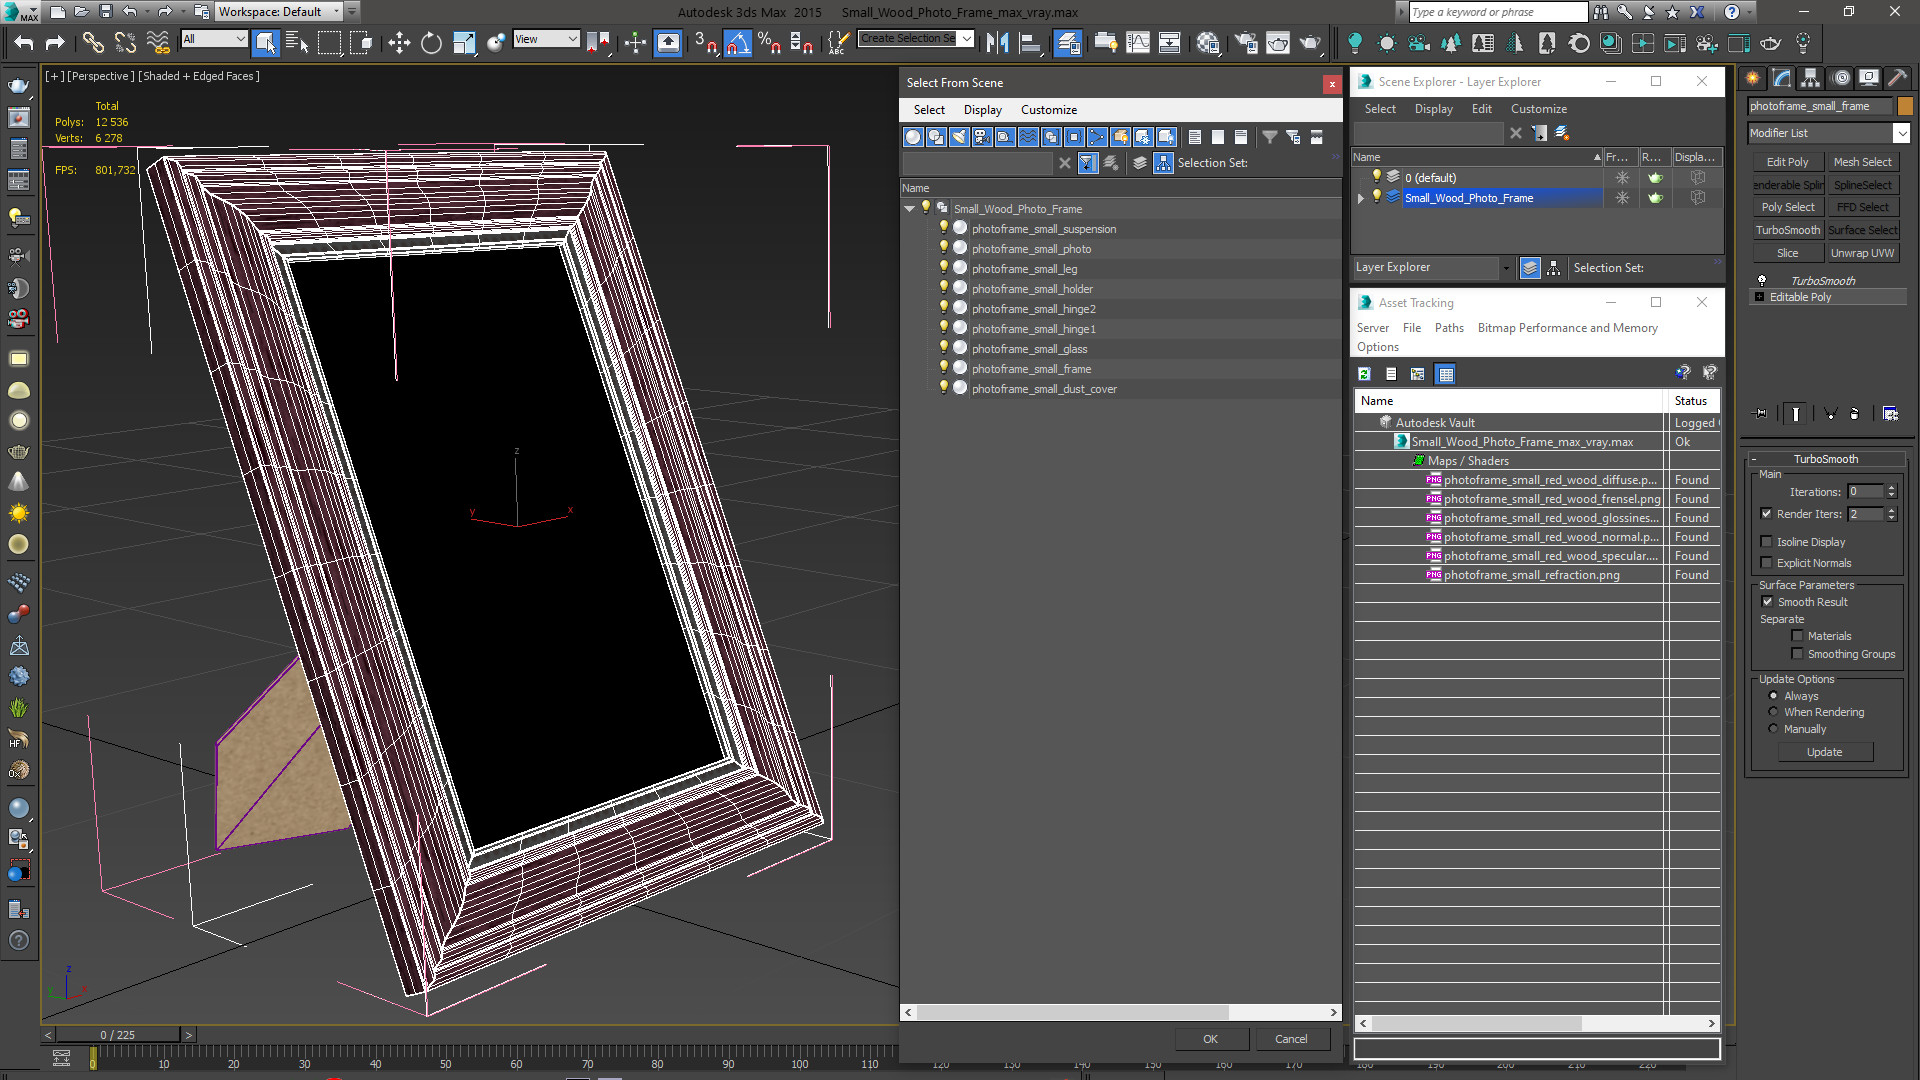Enable Explicit Normals checkbox
The image size is (1920, 1080).
point(1767,563)
